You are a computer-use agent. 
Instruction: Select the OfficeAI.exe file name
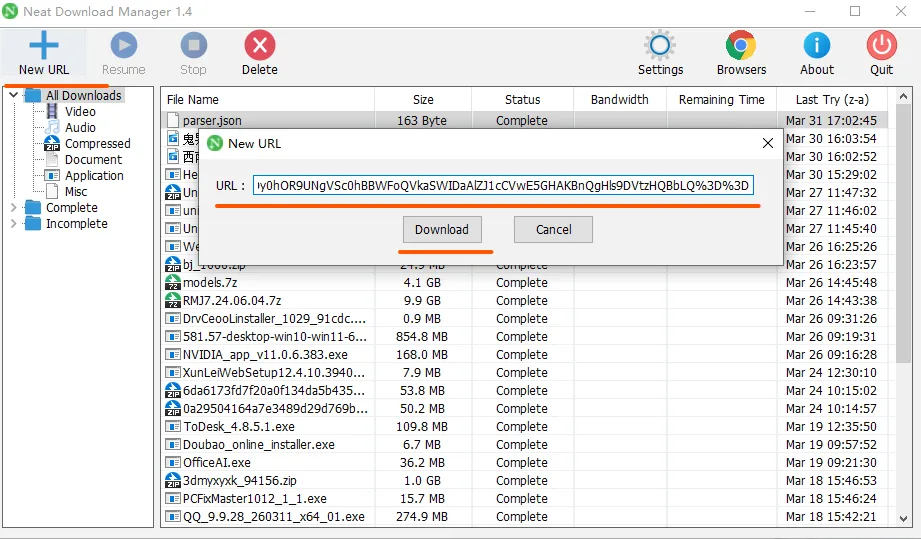point(217,463)
